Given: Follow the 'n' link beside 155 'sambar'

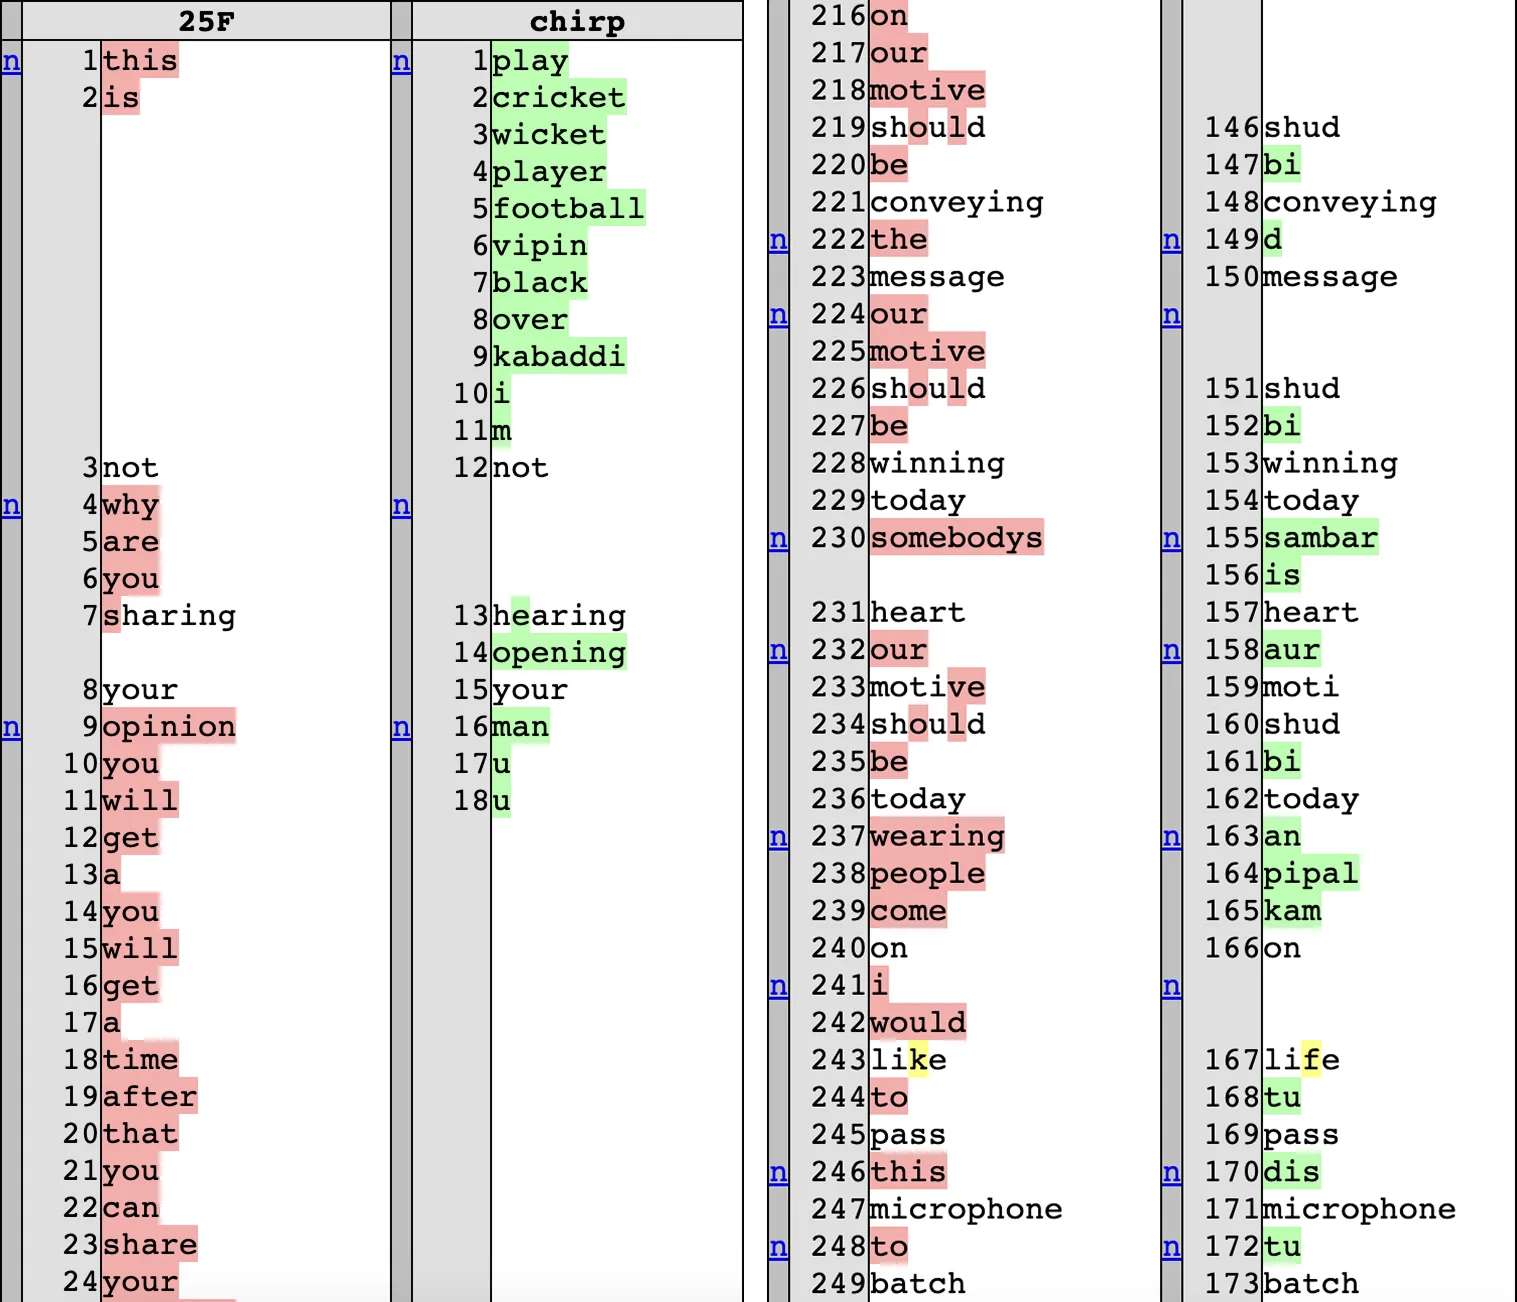Looking at the screenshot, I should (x=1171, y=540).
